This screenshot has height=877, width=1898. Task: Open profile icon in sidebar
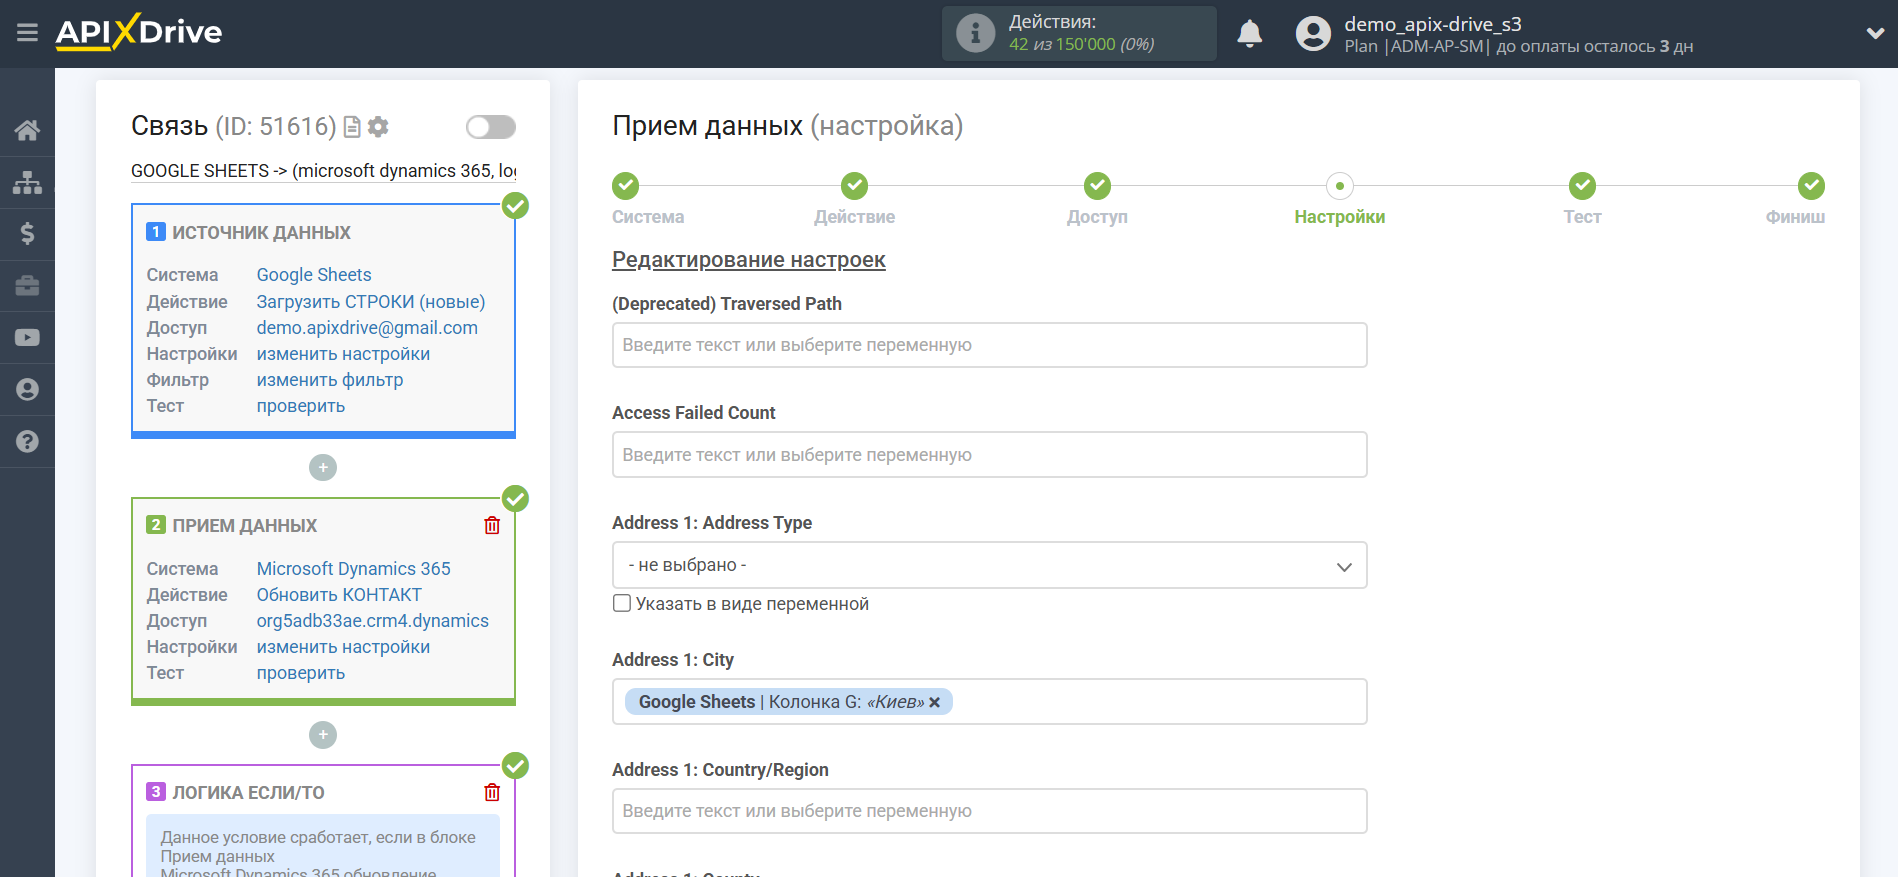[x=27, y=390]
